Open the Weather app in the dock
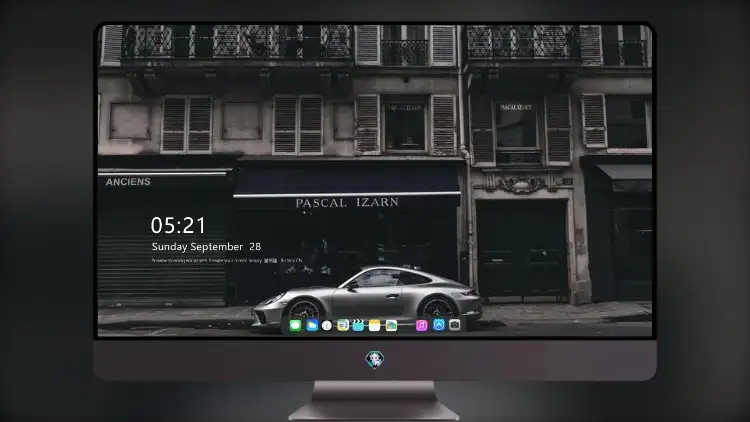This screenshot has height=422, width=750. click(312, 326)
